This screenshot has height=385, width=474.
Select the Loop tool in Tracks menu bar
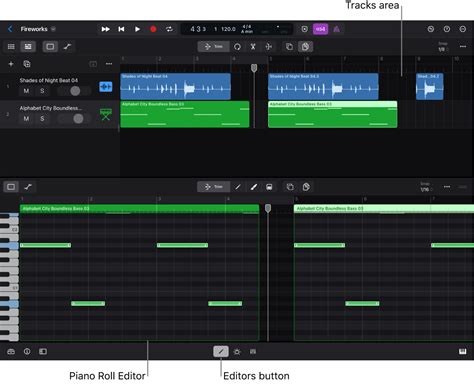[x=237, y=47]
